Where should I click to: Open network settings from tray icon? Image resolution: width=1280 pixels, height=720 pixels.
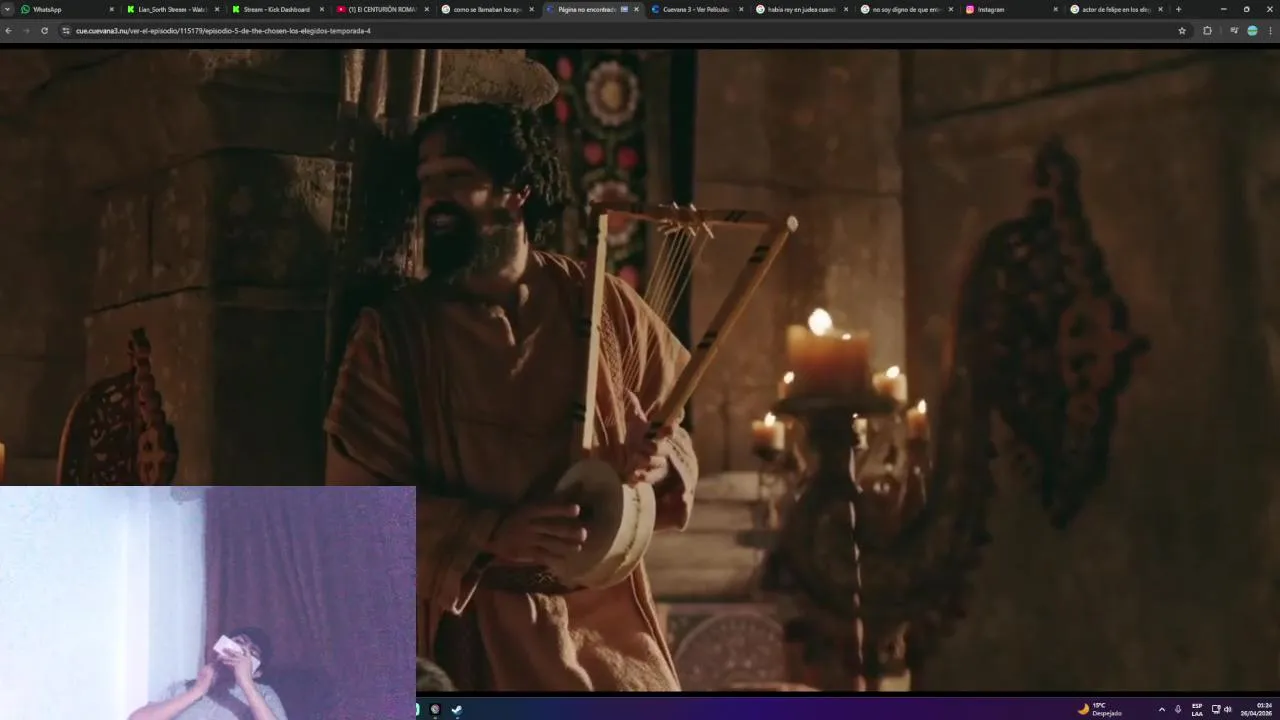click(1216, 709)
